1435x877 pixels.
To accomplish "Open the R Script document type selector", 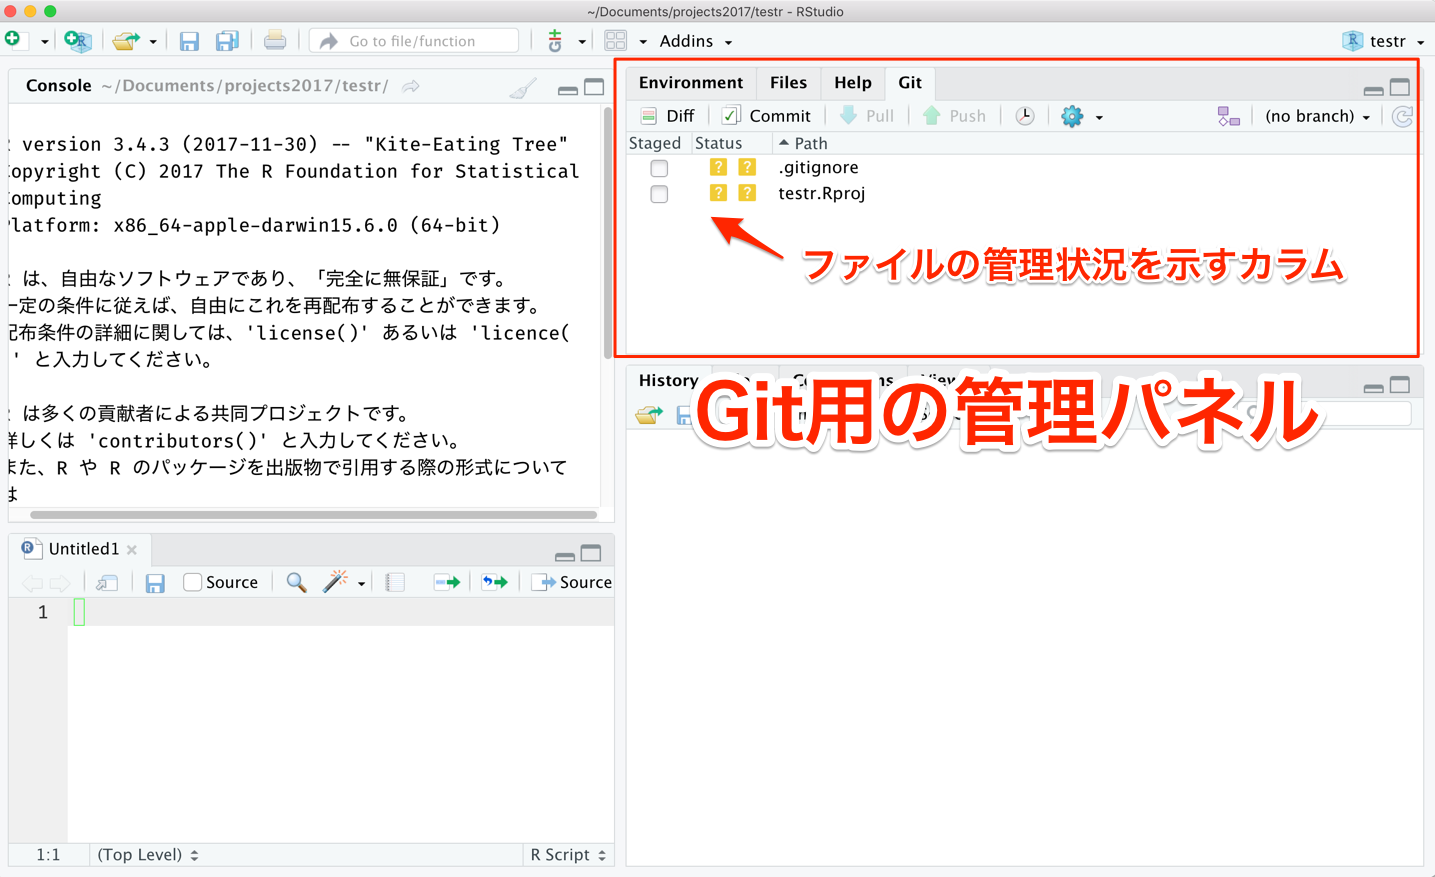I will pos(567,855).
